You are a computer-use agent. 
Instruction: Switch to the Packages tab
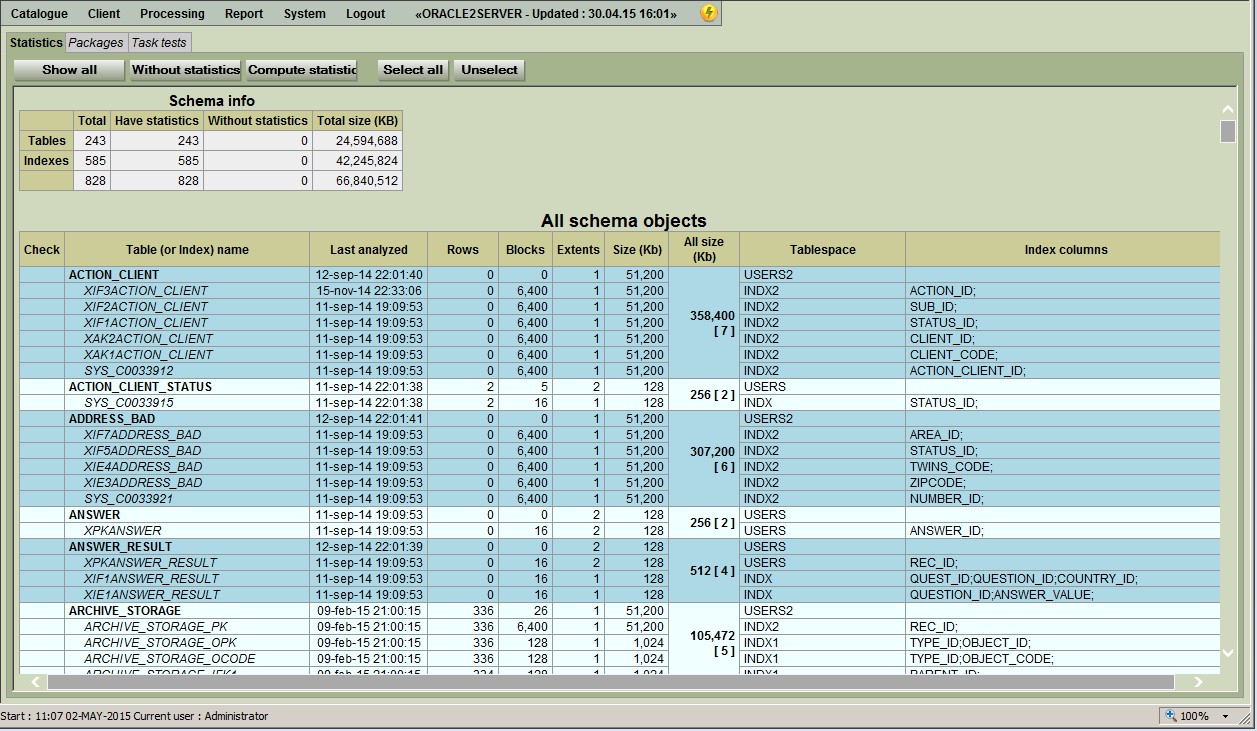coord(96,43)
